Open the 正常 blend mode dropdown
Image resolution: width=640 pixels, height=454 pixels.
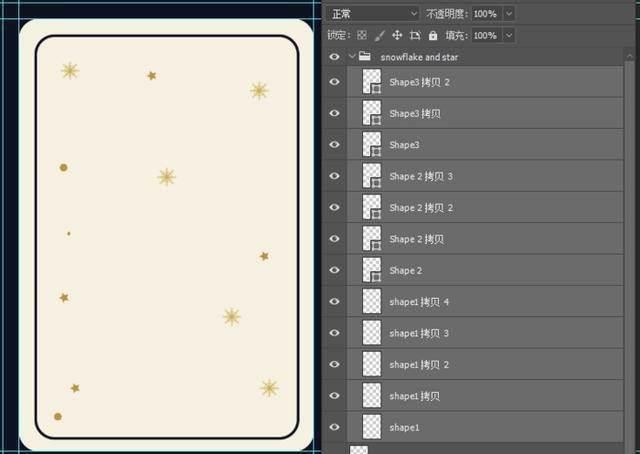pyautogui.click(x=373, y=14)
